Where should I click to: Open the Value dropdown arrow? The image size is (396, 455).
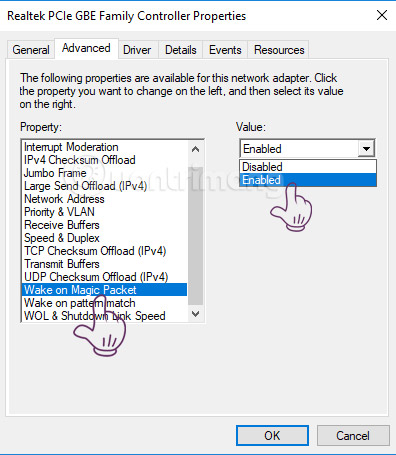(x=366, y=149)
